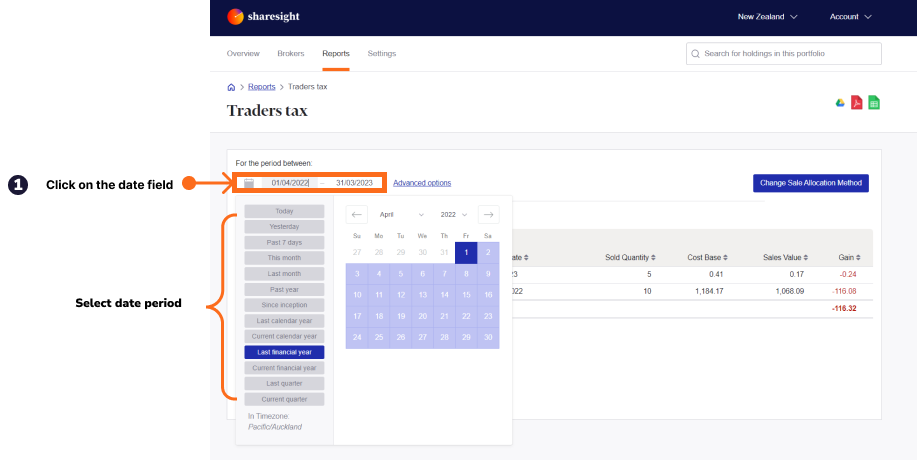The width and height of the screenshot is (917, 468).
Task: Click the 1,184.17 cost base cell
Action: coord(711,291)
